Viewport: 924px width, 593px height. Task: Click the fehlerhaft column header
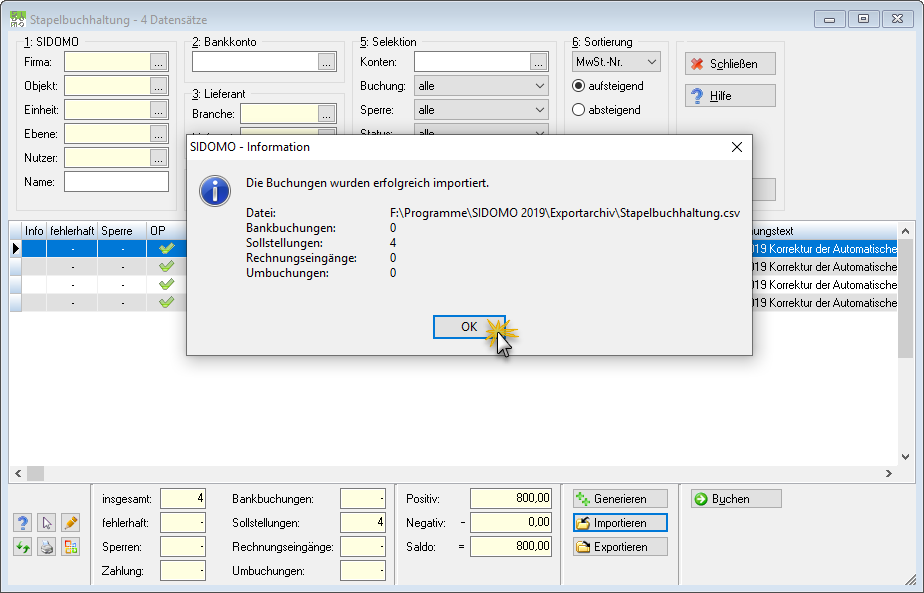pyautogui.click(x=72, y=231)
